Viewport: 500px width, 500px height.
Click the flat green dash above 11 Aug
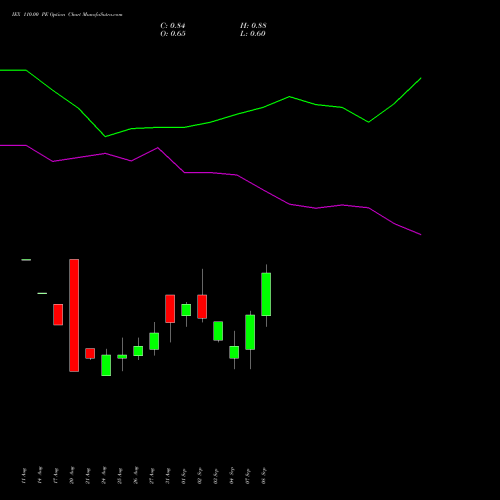point(26,260)
